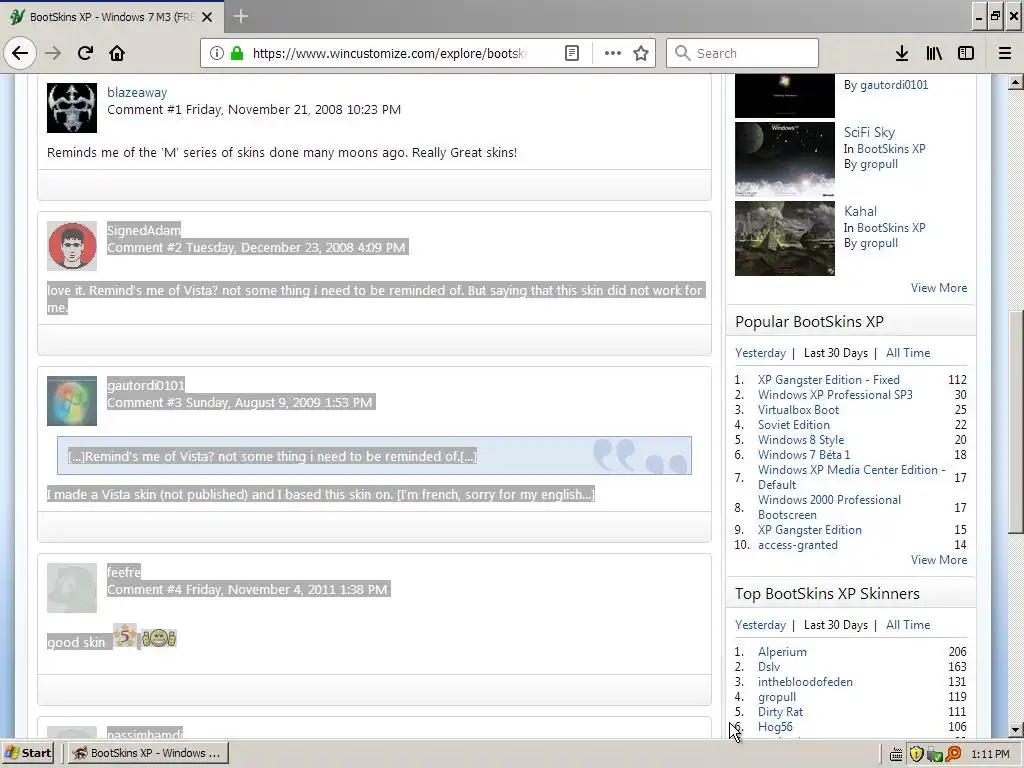
Task: Open the Windows Start menu
Action: (x=28, y=753)
